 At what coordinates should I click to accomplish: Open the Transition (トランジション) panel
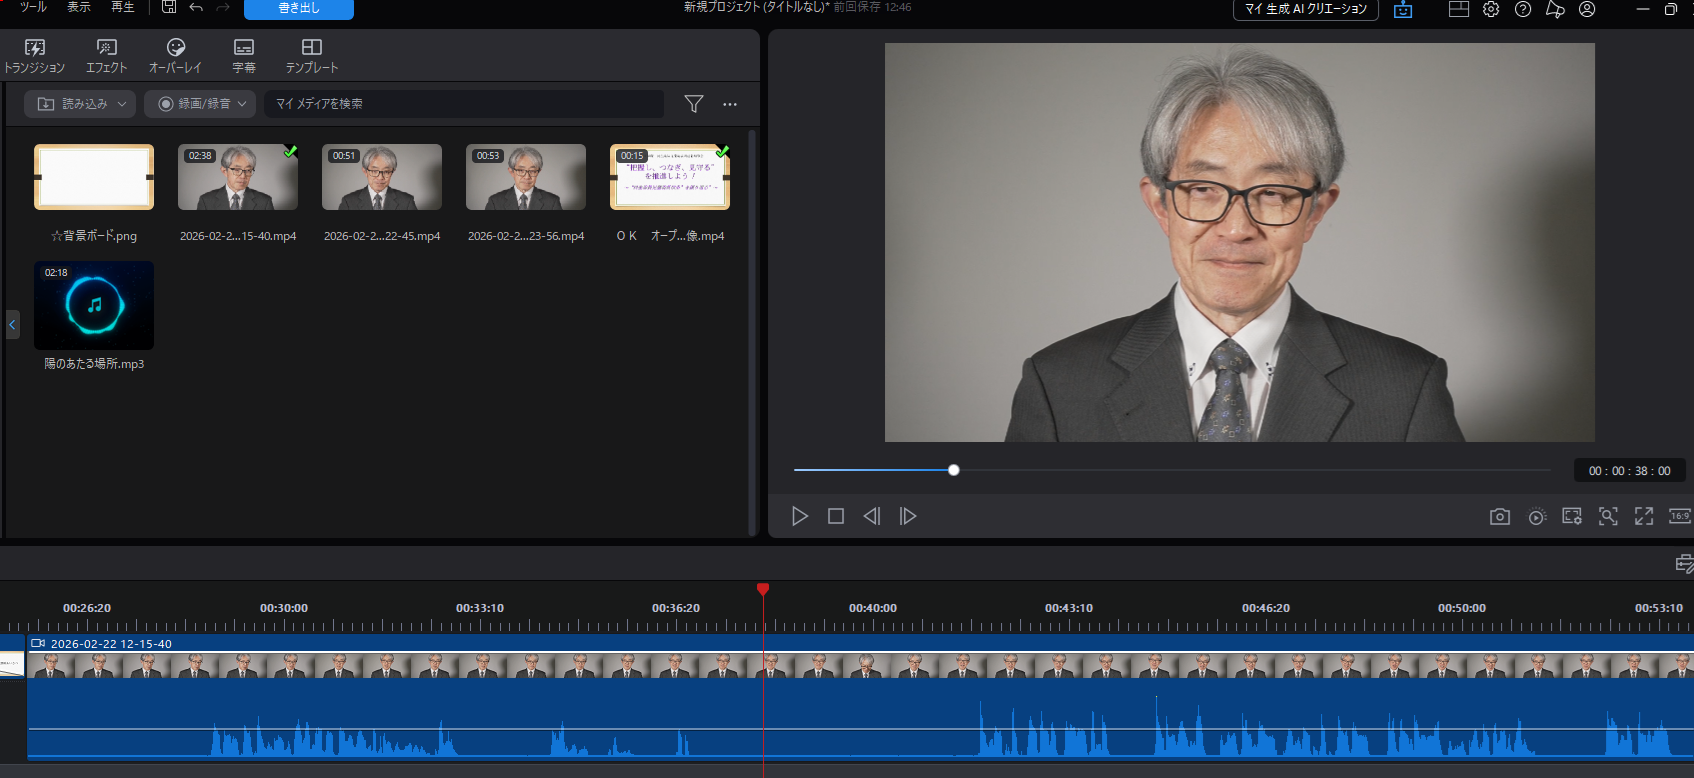[34, 56]
